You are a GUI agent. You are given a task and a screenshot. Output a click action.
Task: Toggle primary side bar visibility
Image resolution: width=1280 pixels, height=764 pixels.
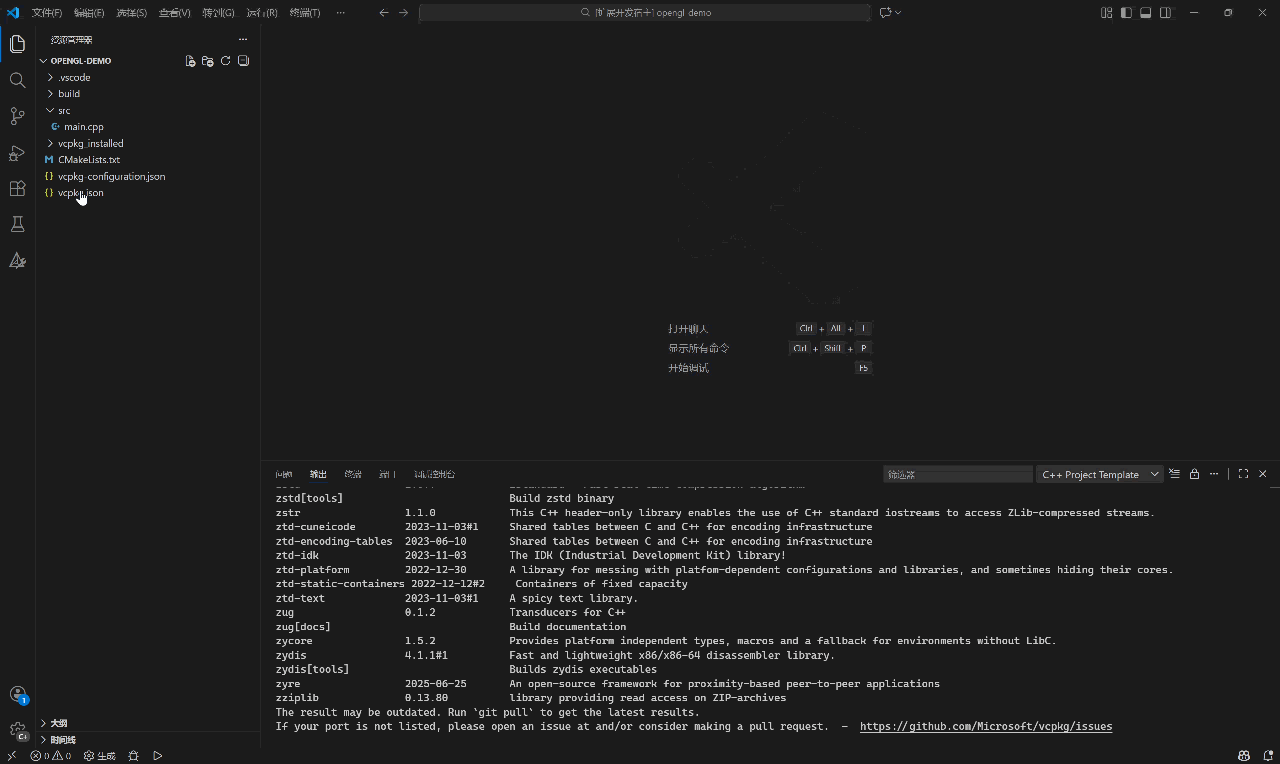point(1126,12)
